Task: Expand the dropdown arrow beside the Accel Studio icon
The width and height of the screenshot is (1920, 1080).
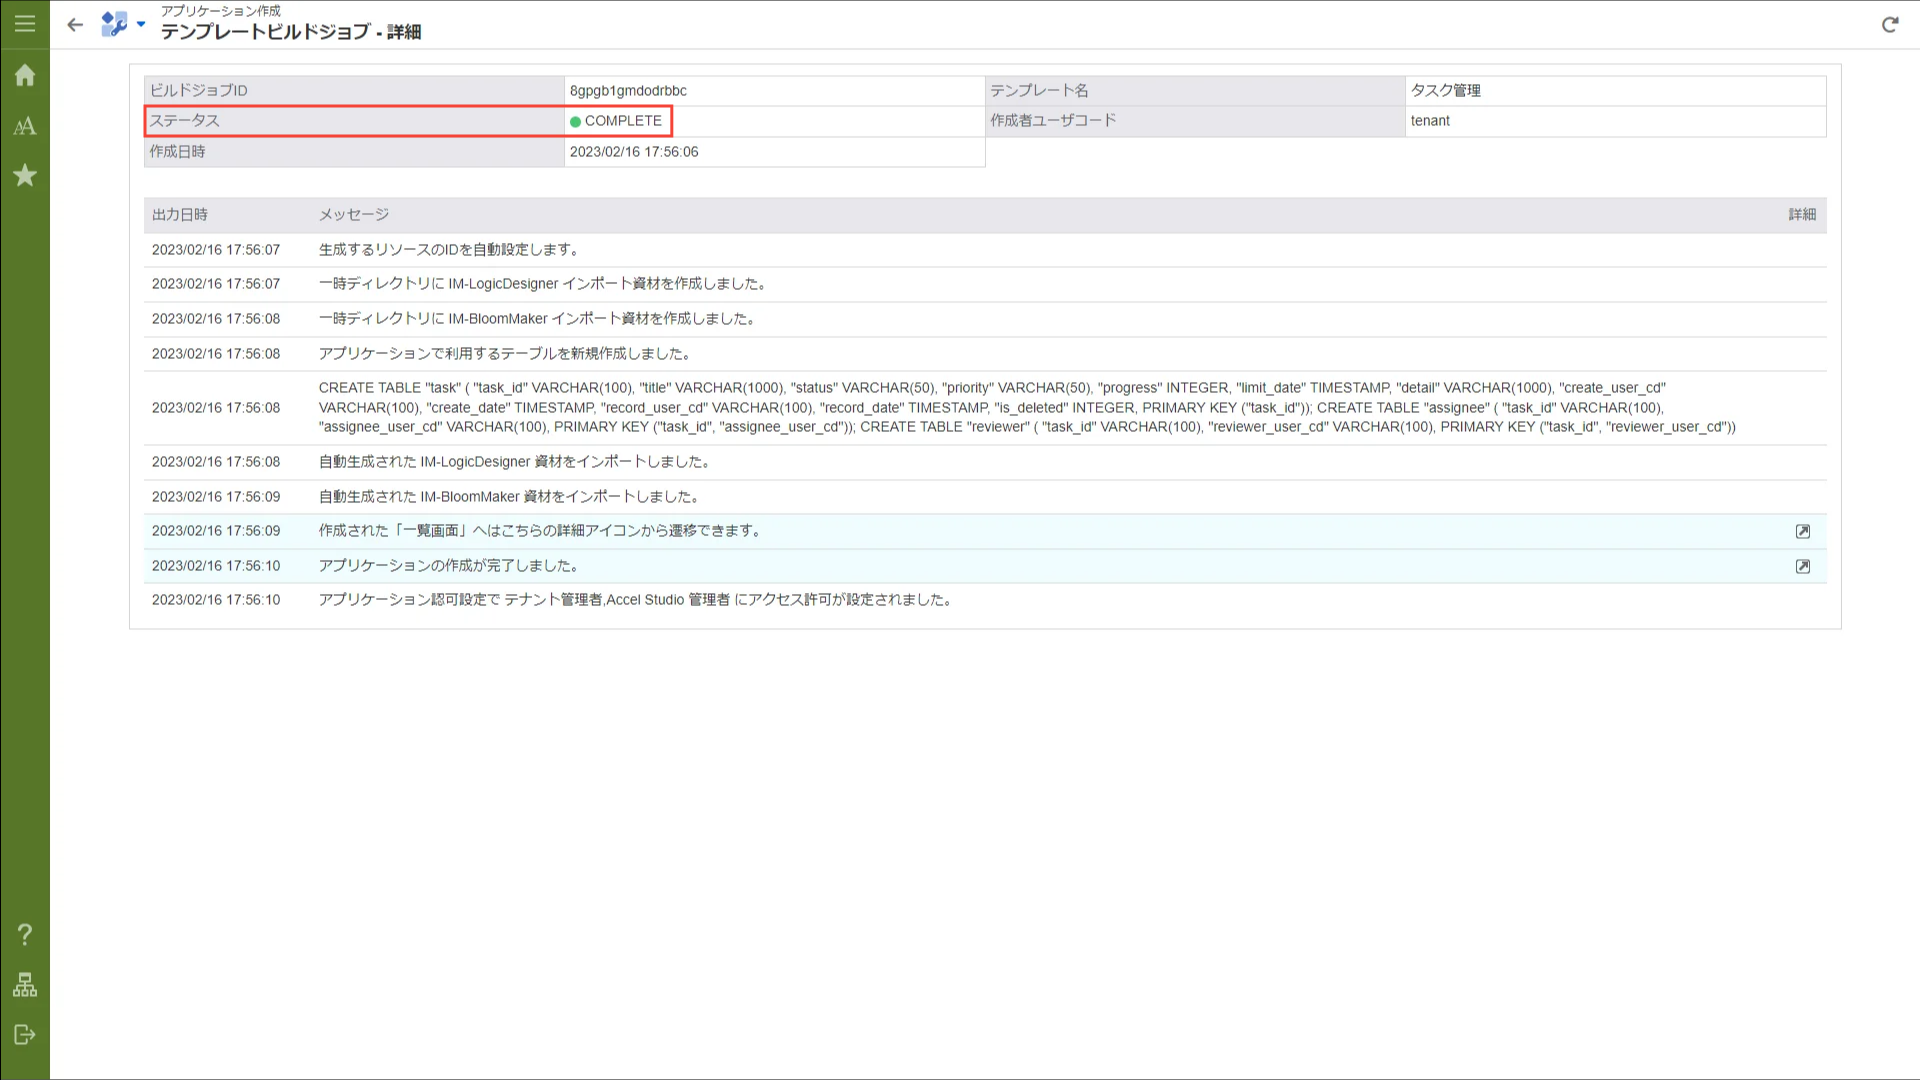Action: [141, 24]
